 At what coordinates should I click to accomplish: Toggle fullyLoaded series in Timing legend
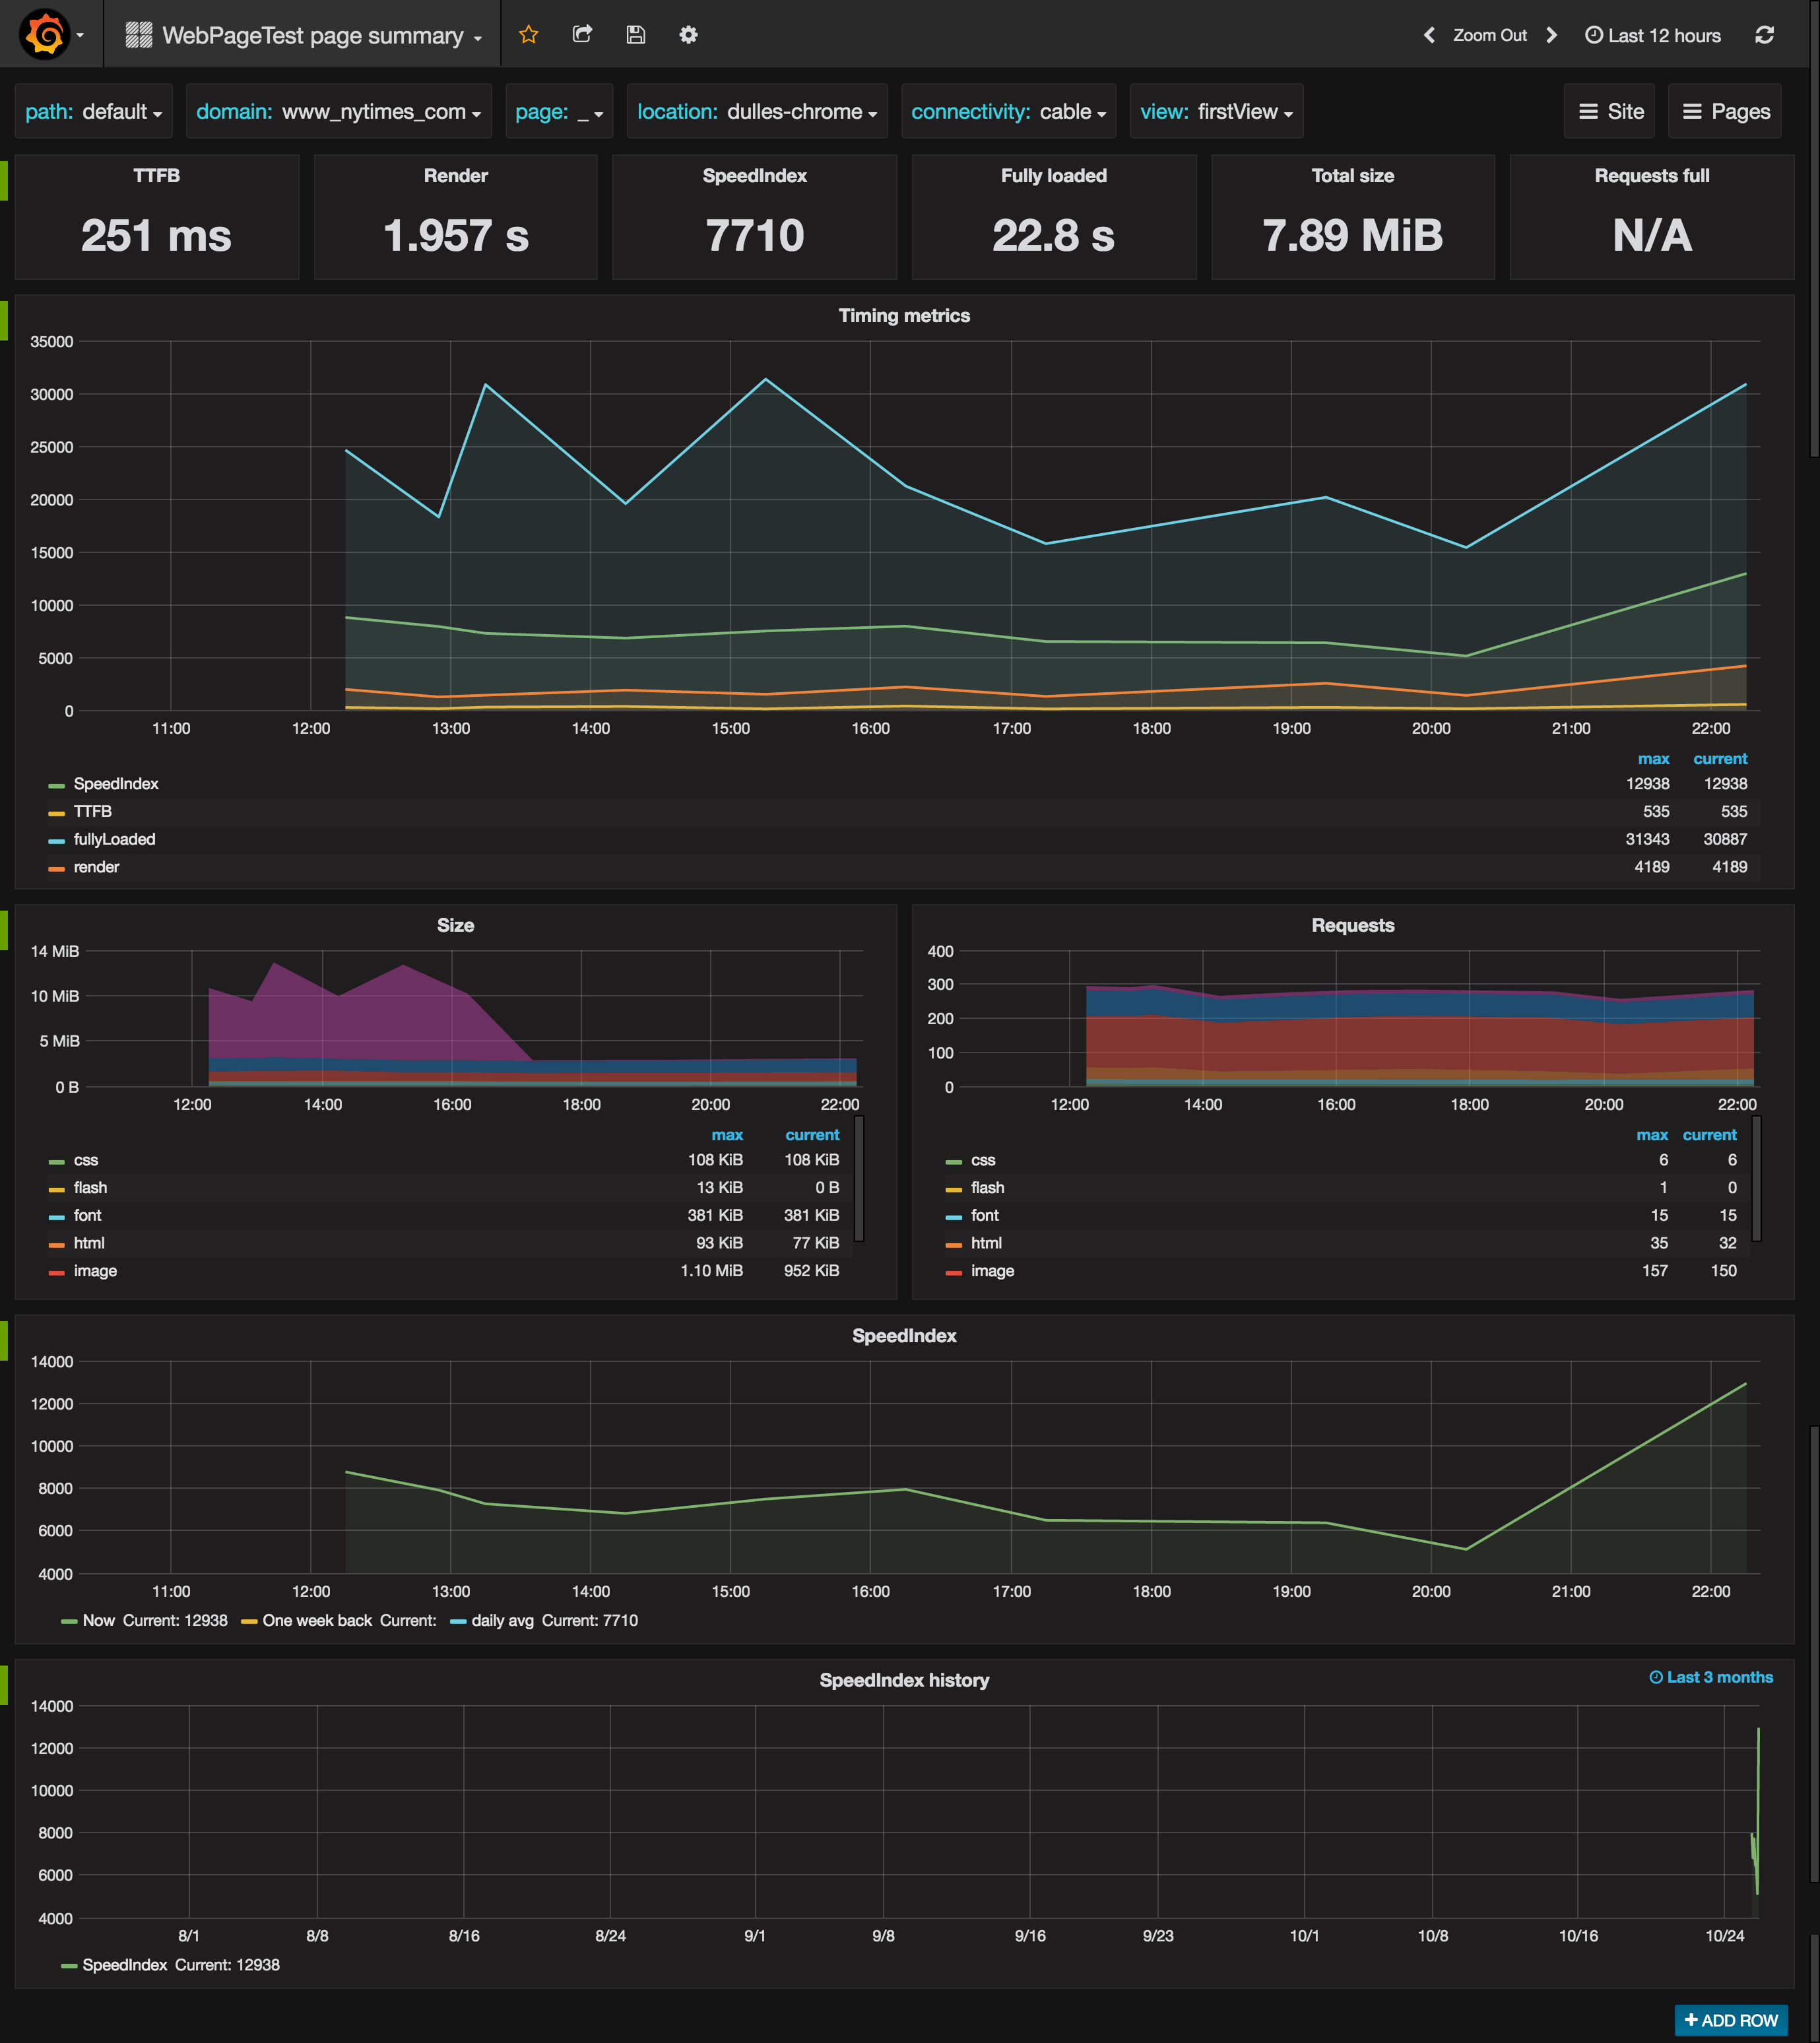coord(114,839)
